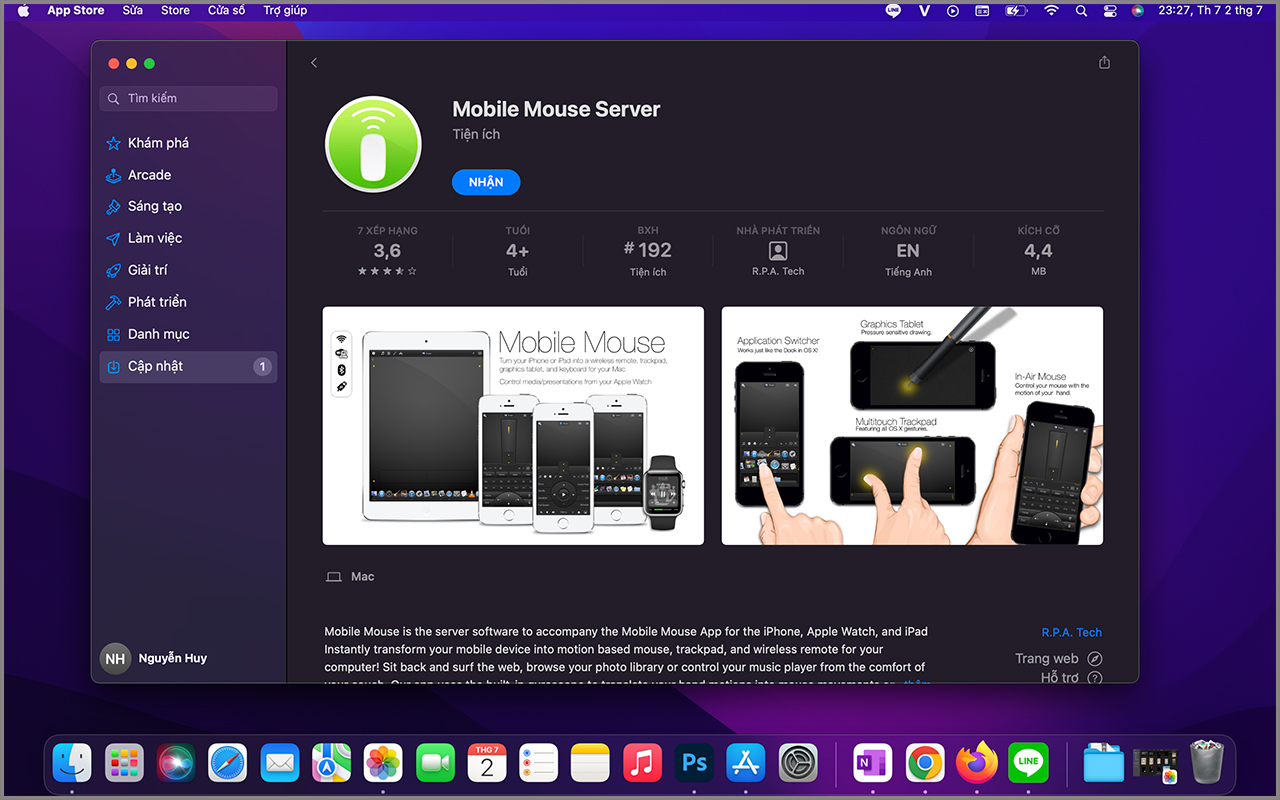Image resolution: width=1280 pixels, height=800 pixels.
Task: Open FaceTime from the dock
Action: click(x=435, y=763)
